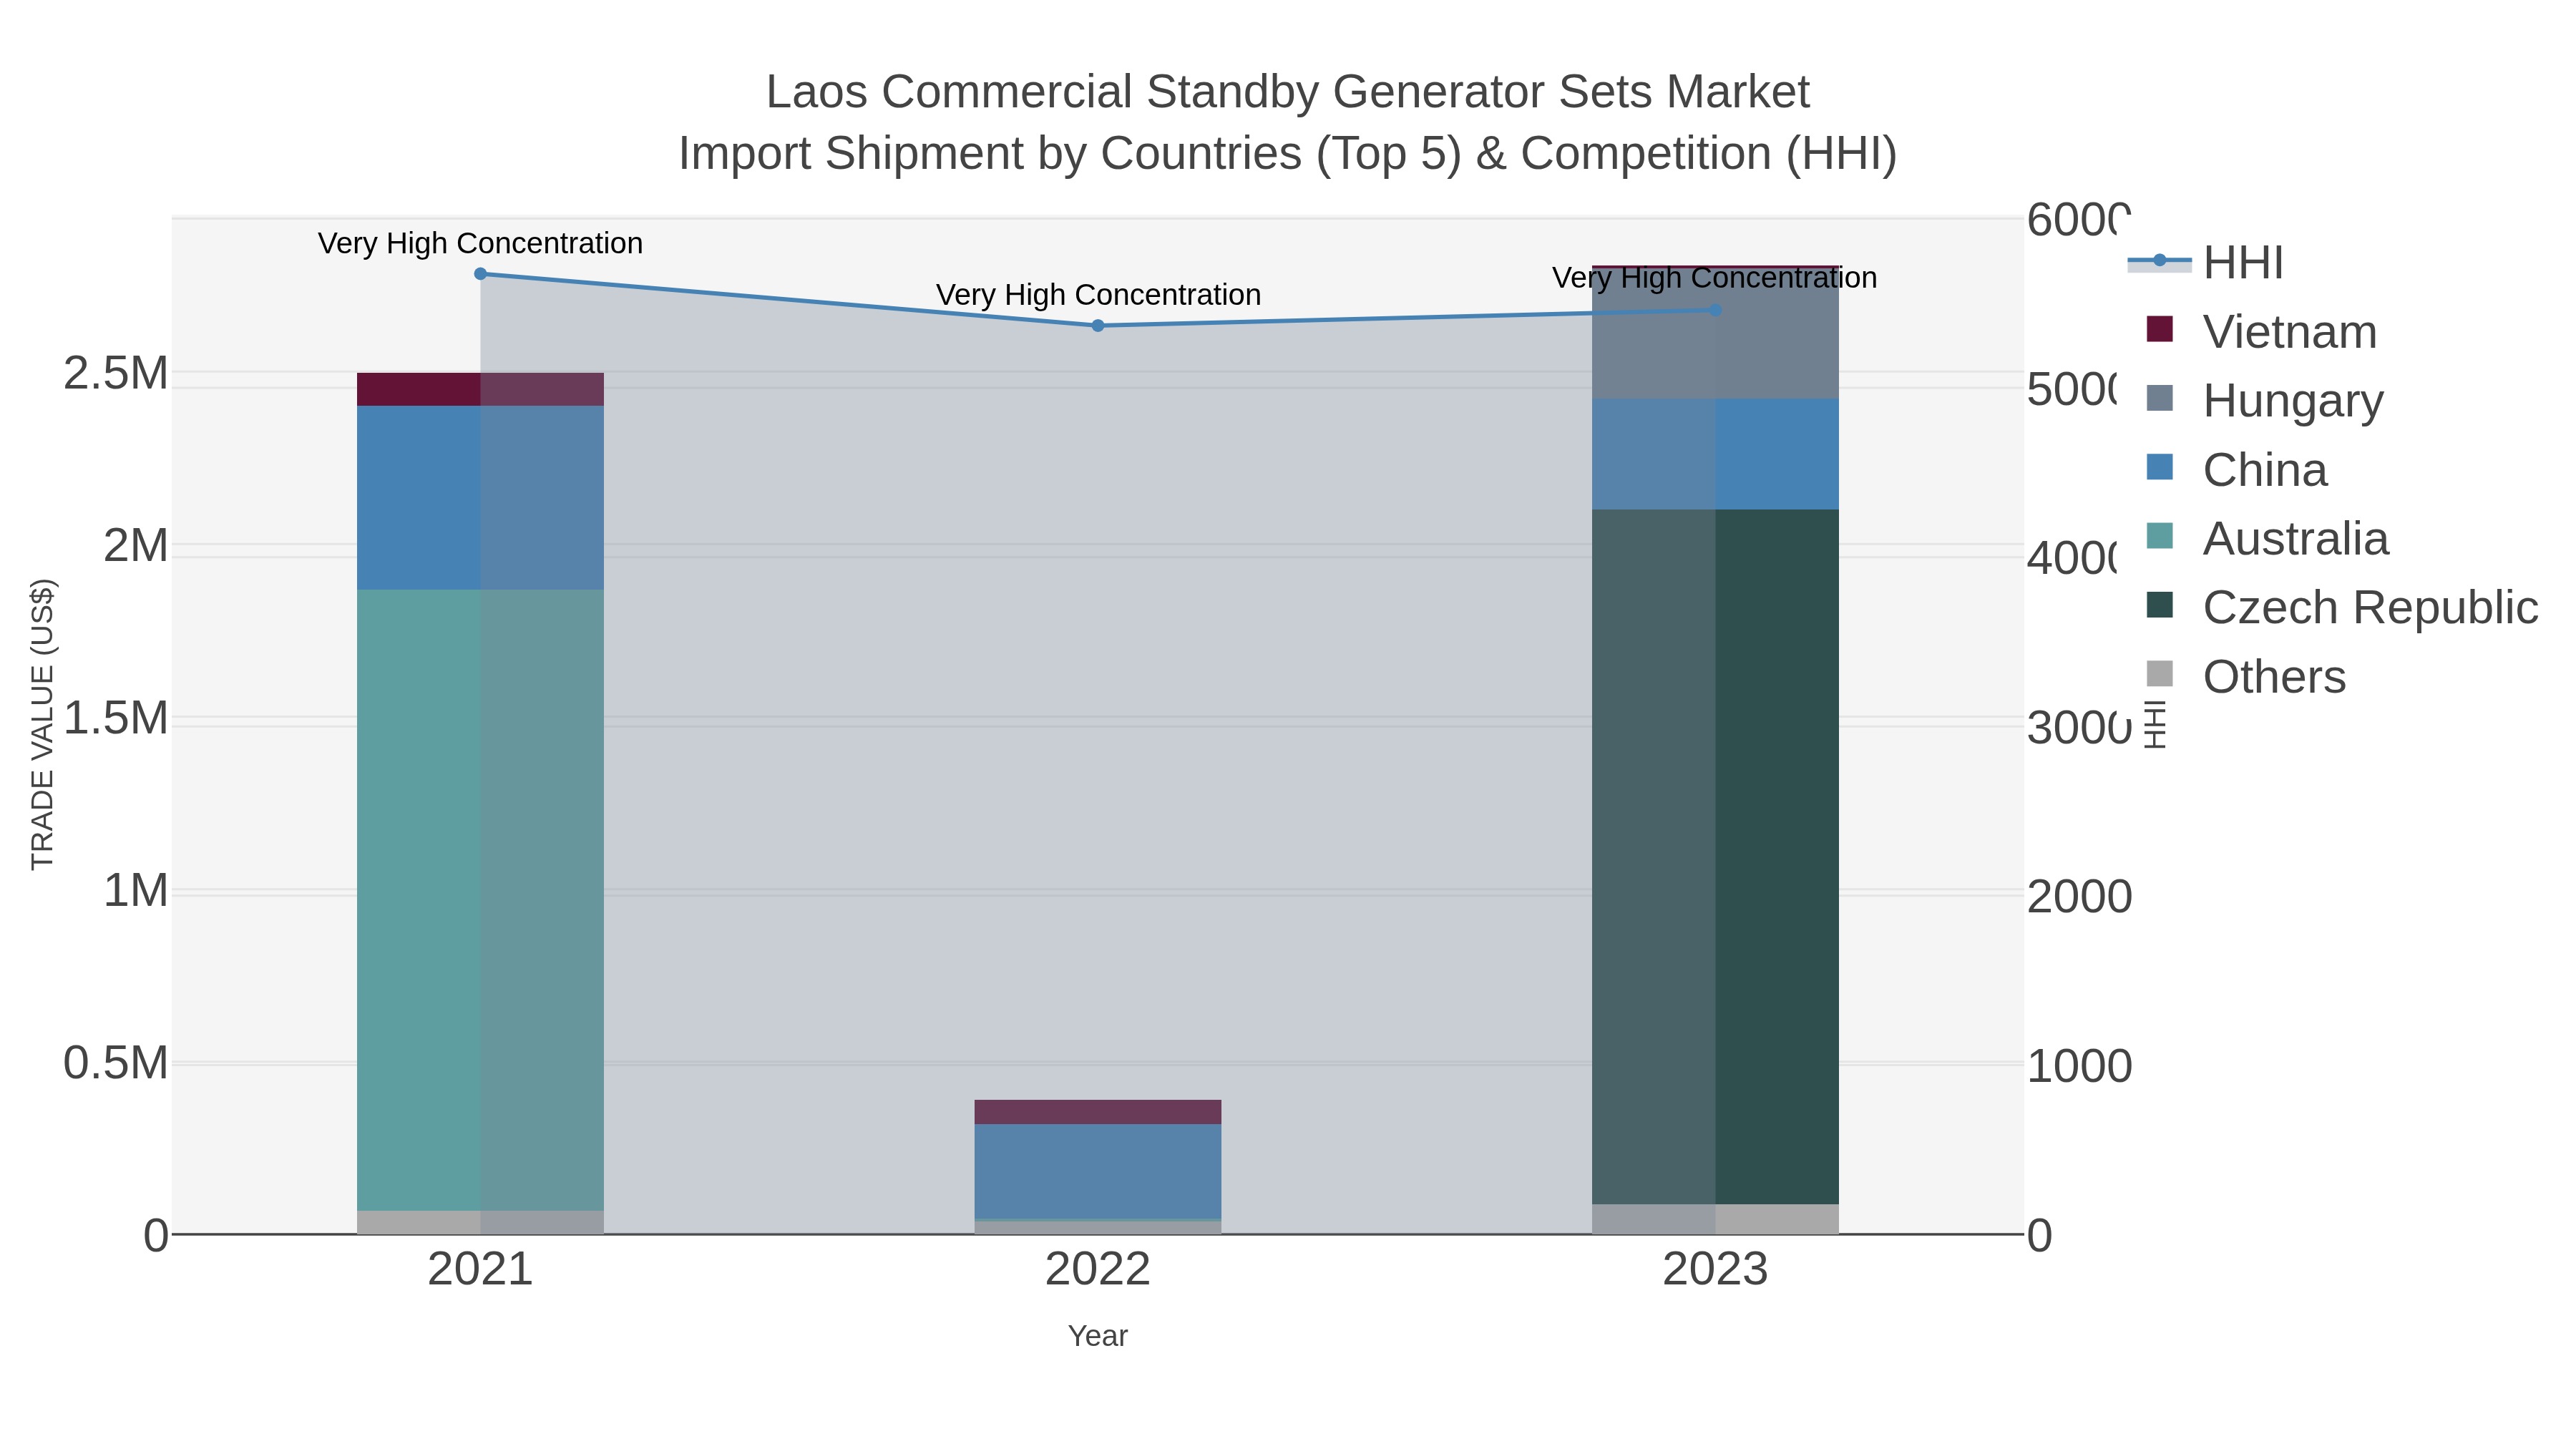Click the 1000 HHI axis tick label
The height and width of the screenshot is (1449, 2576).
[x=2080, y=1067]
